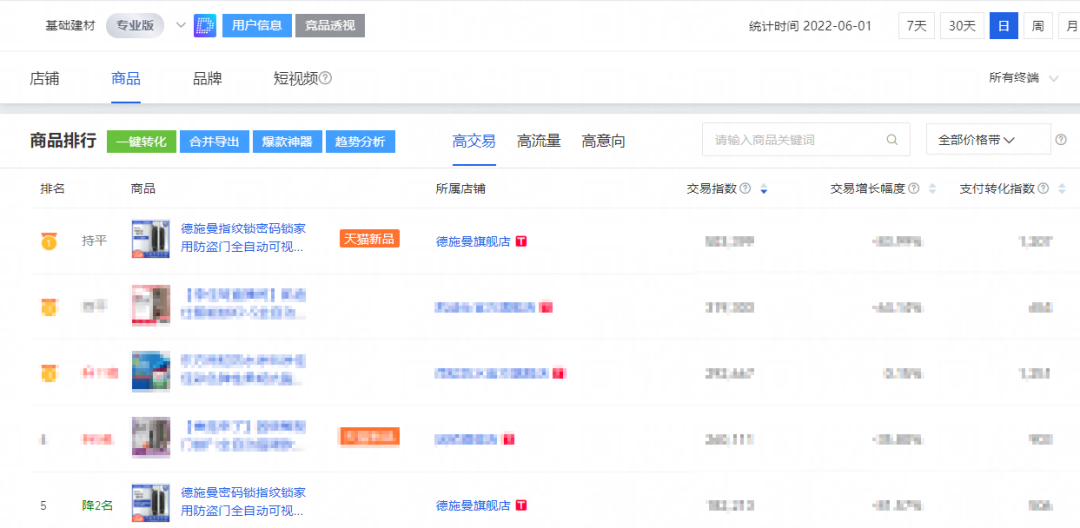
Task: Click the green 一键转化 button
Action: 142,141
